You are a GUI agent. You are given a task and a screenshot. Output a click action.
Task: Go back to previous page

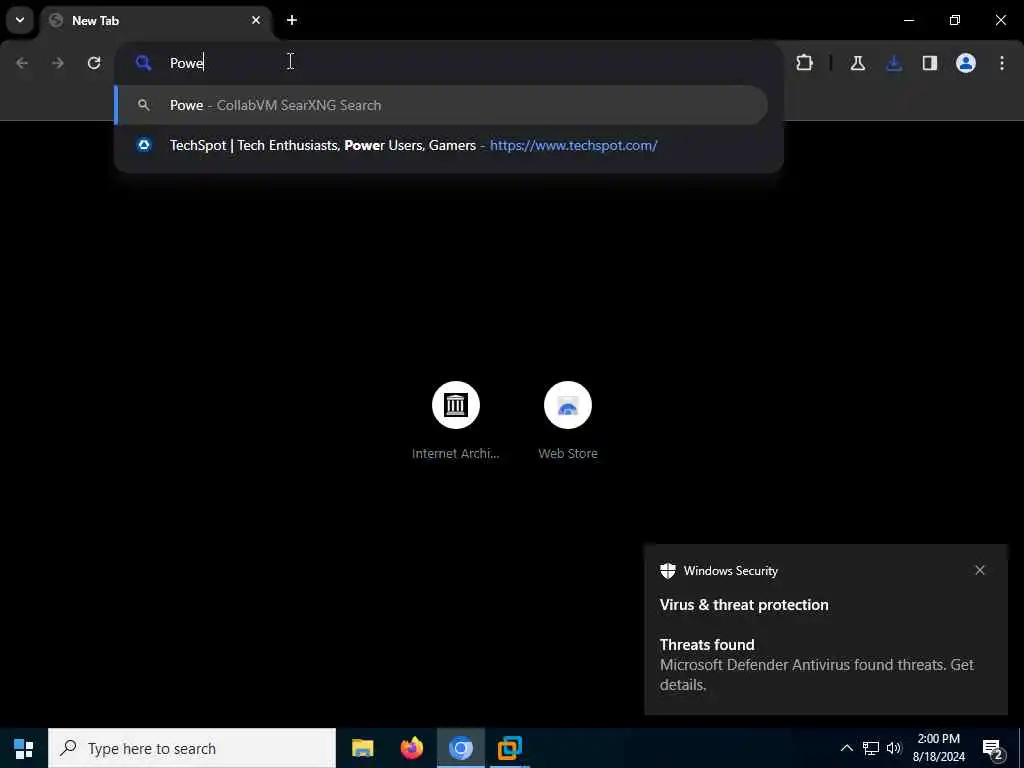(x=22, y=63)
